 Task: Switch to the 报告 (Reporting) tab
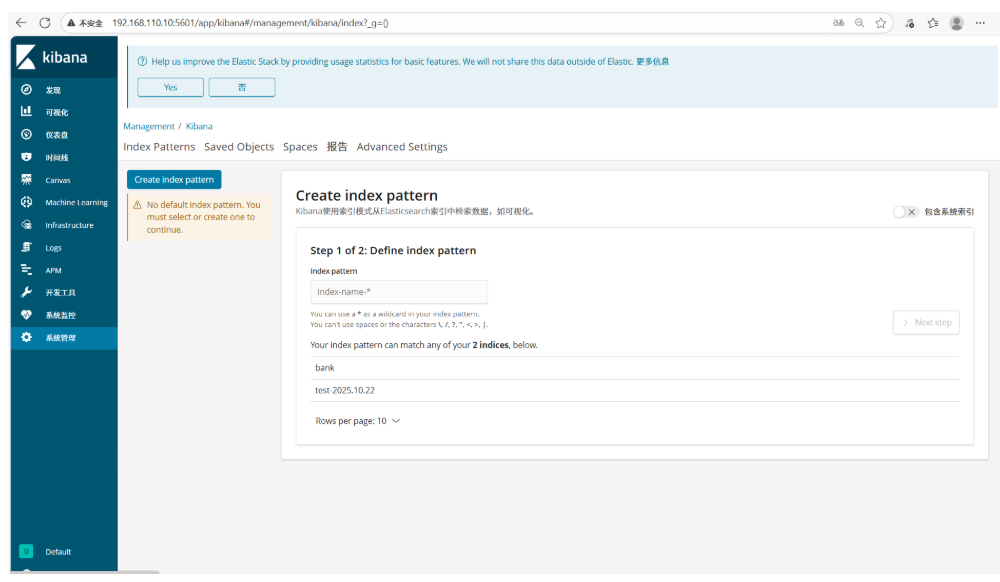pyautogui.click(x=337, y=147)
